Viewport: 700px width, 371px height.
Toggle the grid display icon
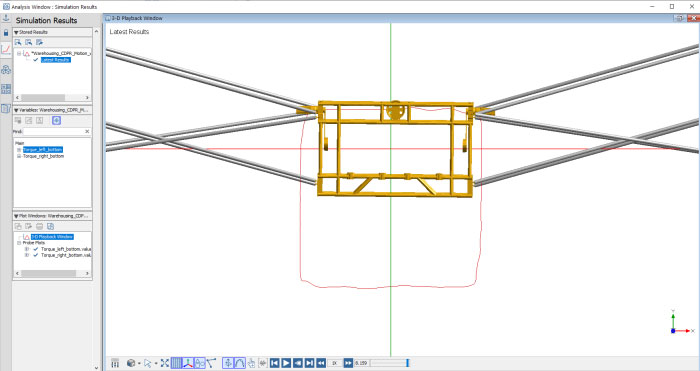pos(176,363)
